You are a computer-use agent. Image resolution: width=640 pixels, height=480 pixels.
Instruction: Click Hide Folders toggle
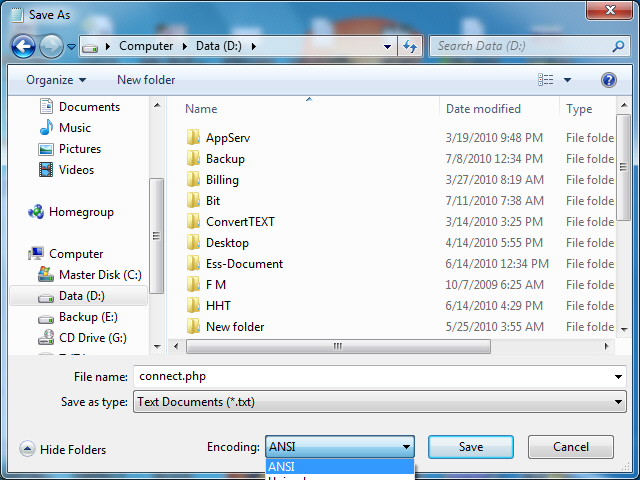pos(63,449)
